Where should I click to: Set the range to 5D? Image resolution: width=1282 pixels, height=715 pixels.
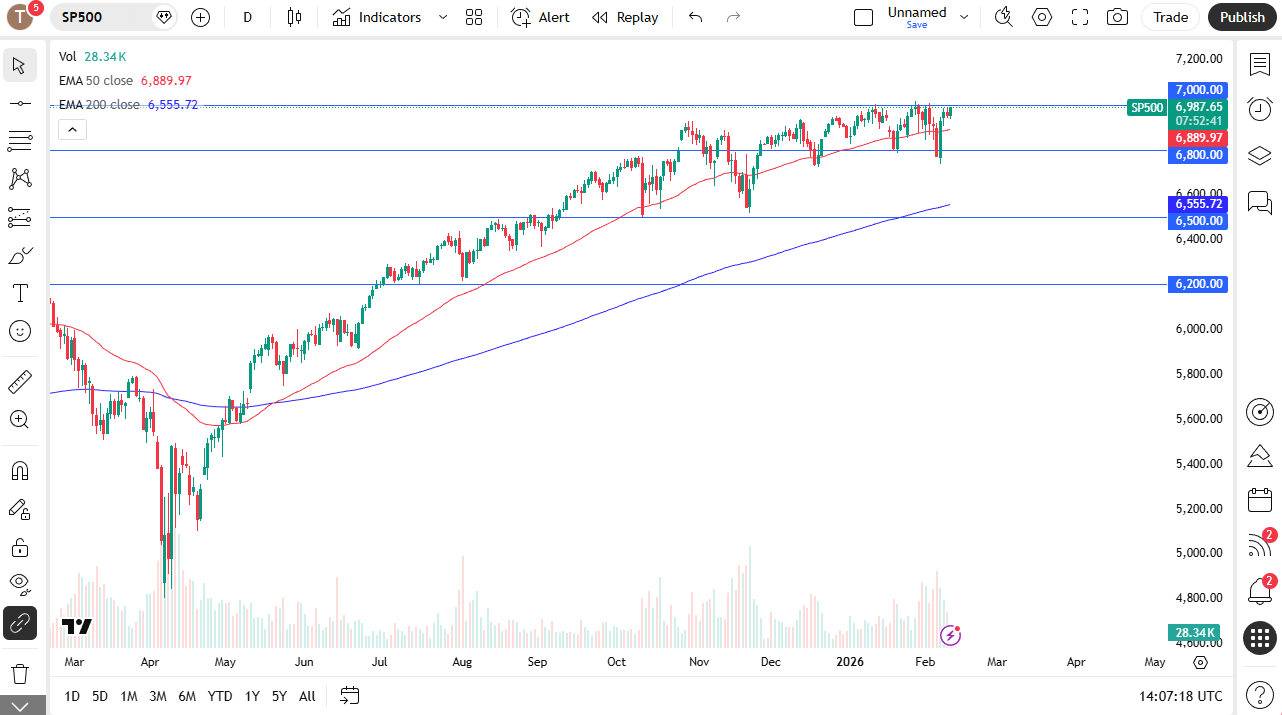pos(100,696)
